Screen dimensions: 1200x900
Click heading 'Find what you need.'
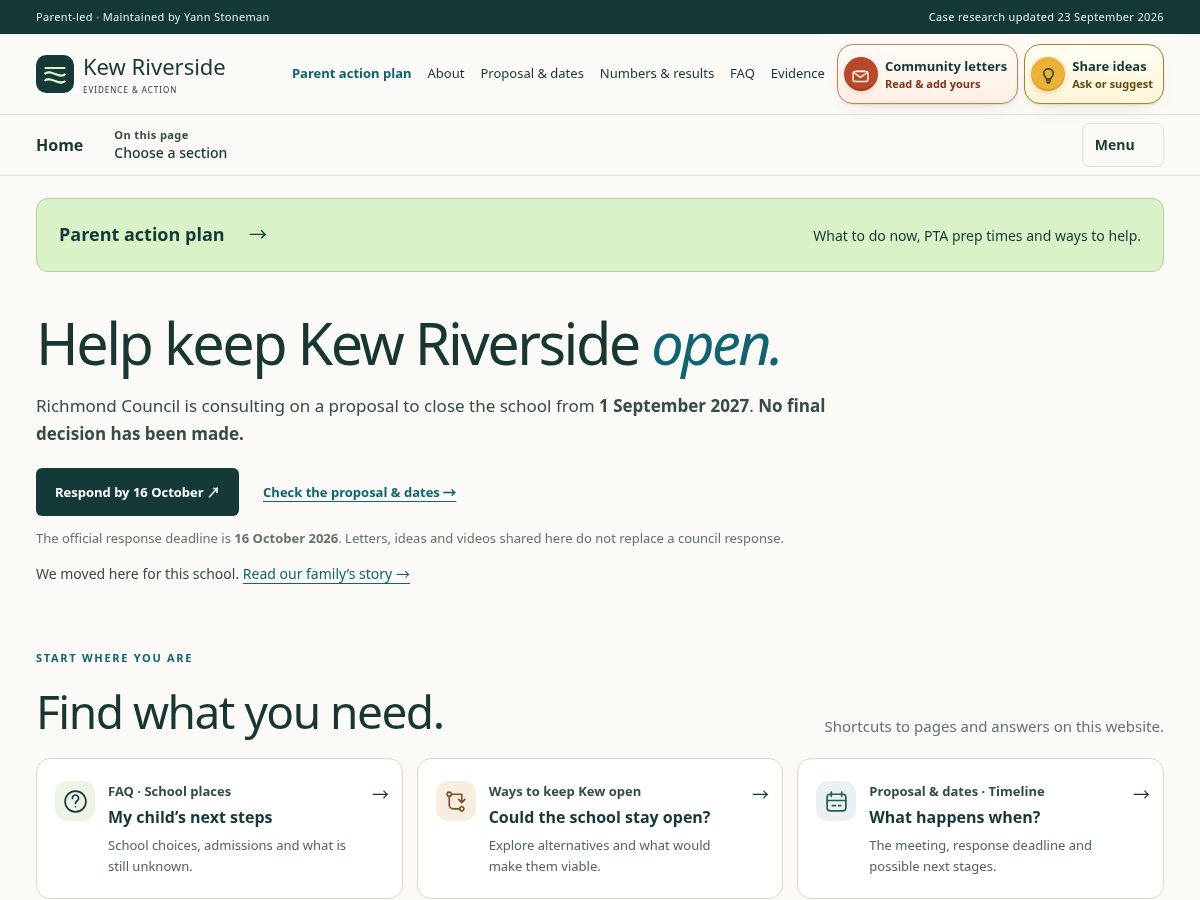pos(240,713)
